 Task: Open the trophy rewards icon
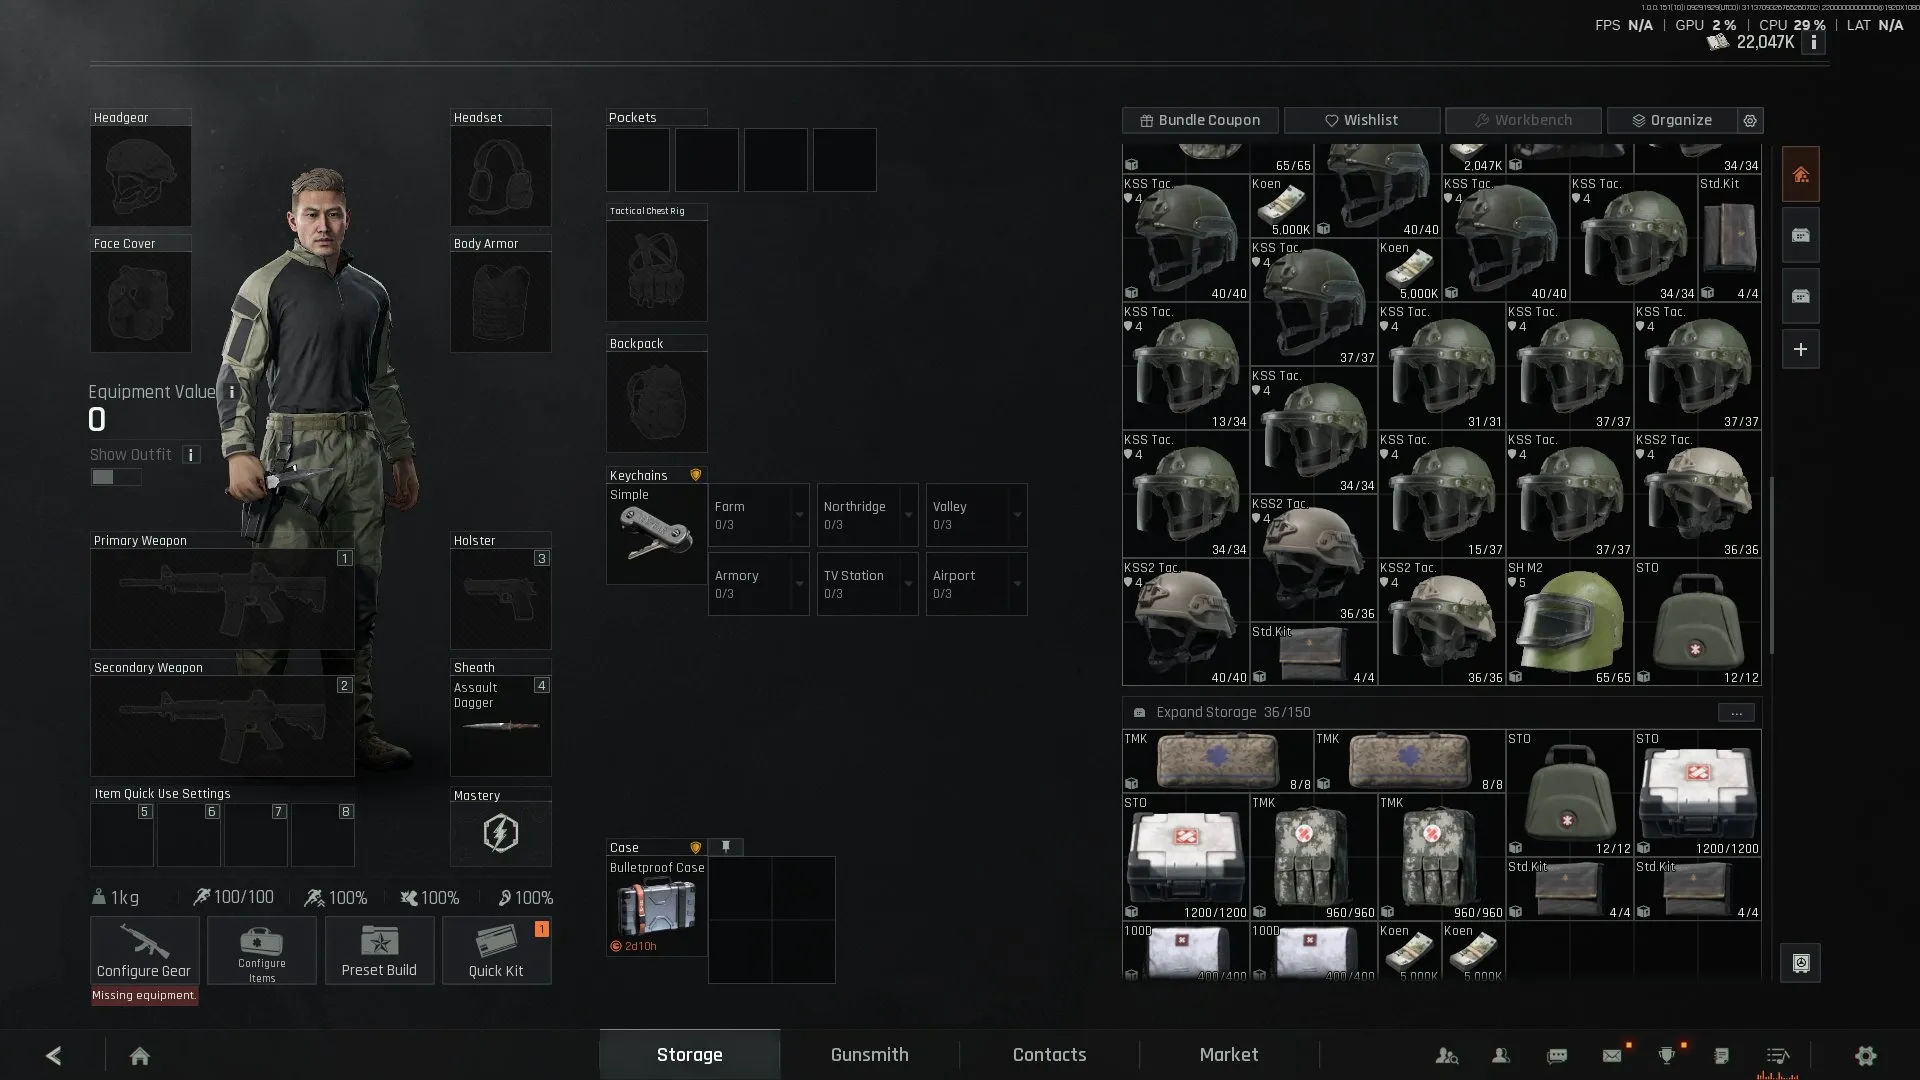point(1666,1056)
